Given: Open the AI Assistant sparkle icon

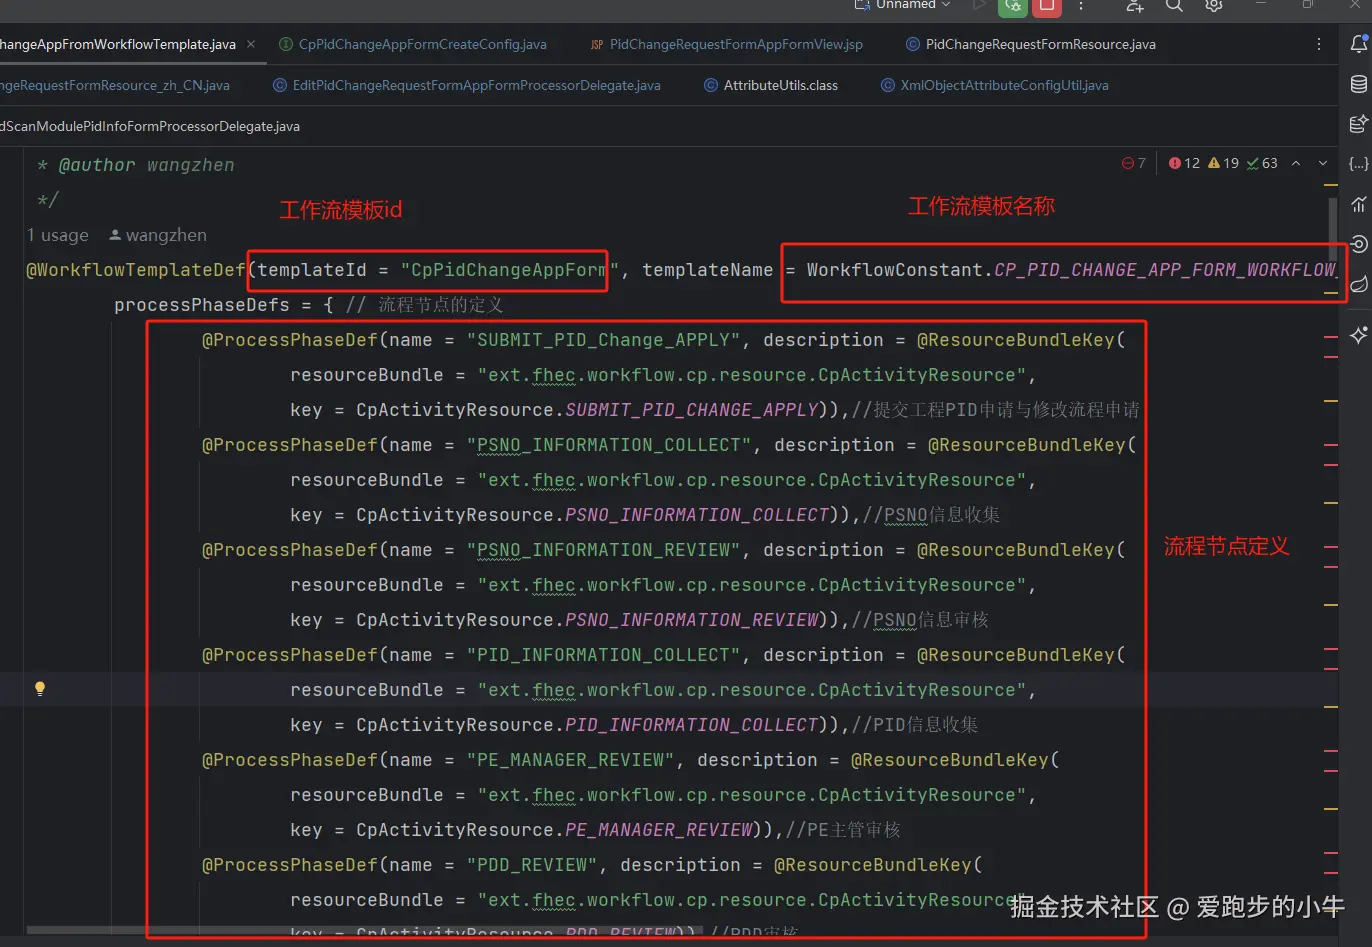Looking at the screenshot, I should tap(1358, 335).
